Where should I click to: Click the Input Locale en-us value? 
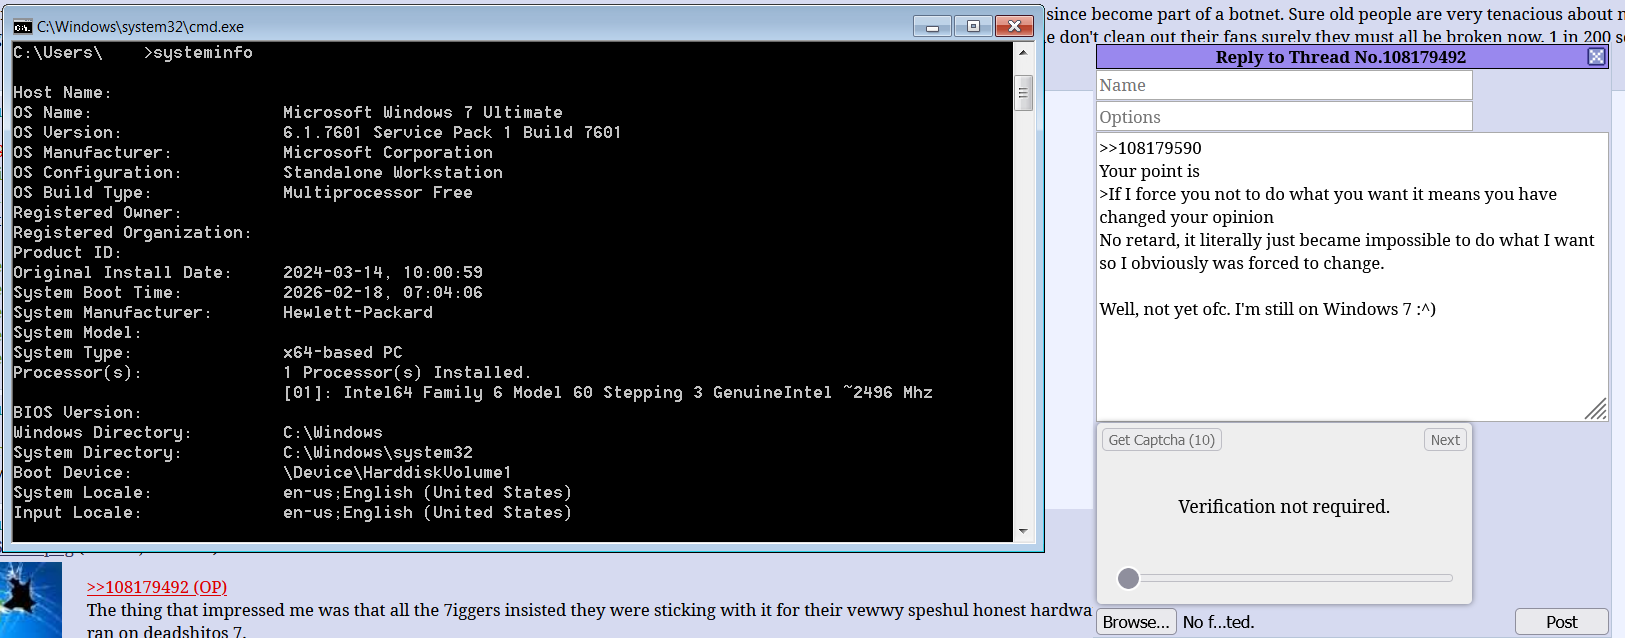click(428, 512)
